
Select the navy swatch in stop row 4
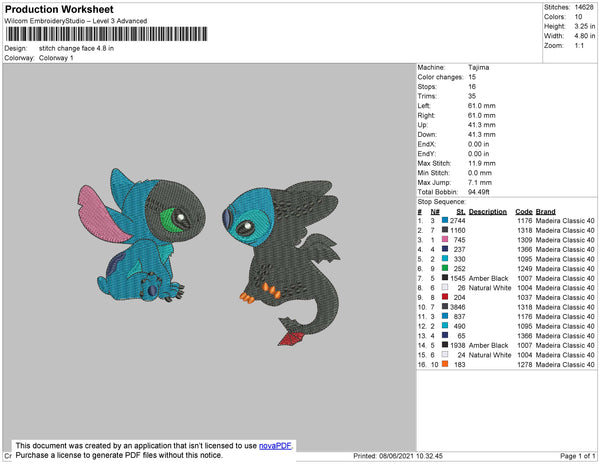(445, 249)
